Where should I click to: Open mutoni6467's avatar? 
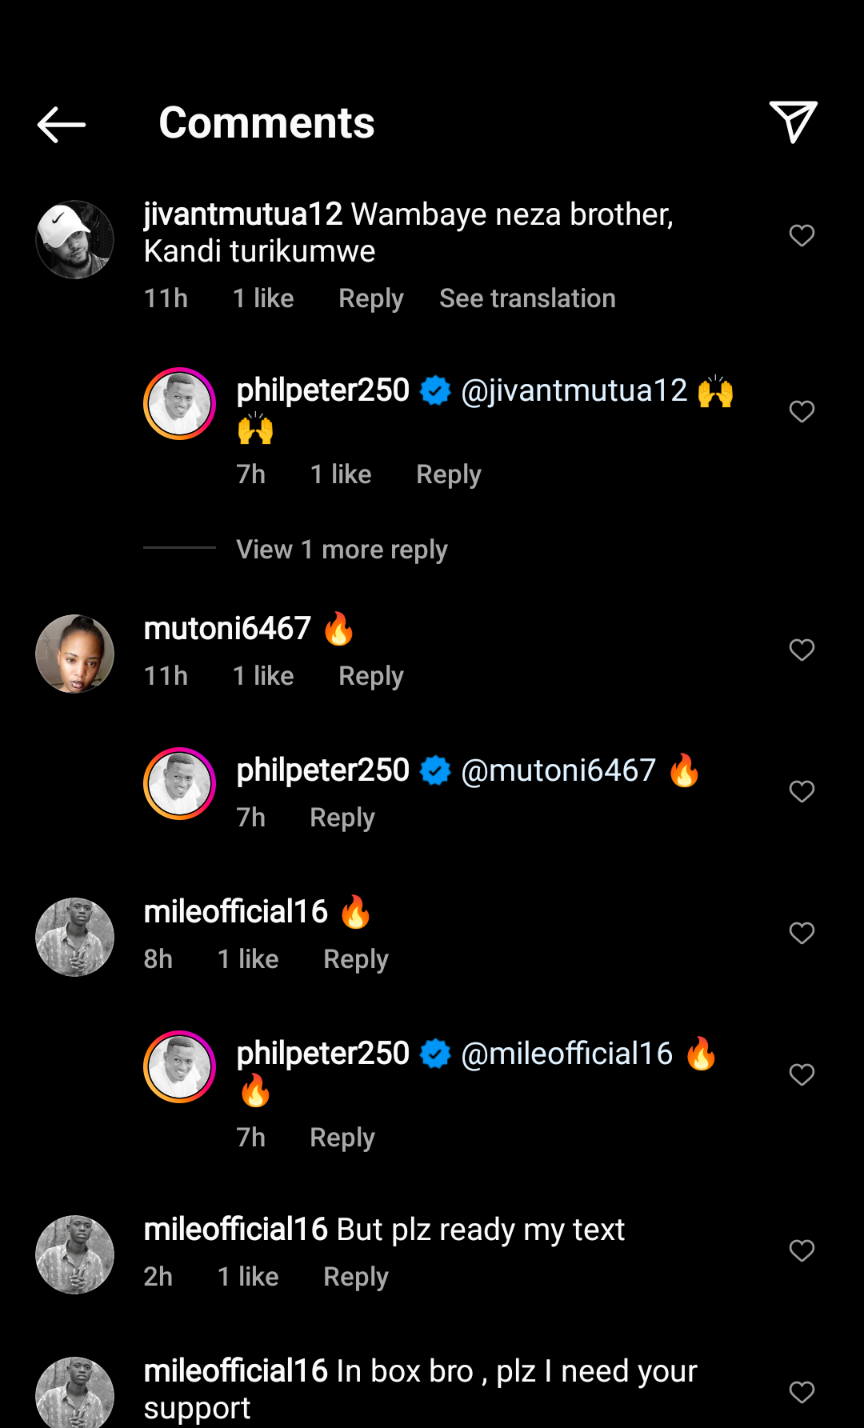(75, 653)
